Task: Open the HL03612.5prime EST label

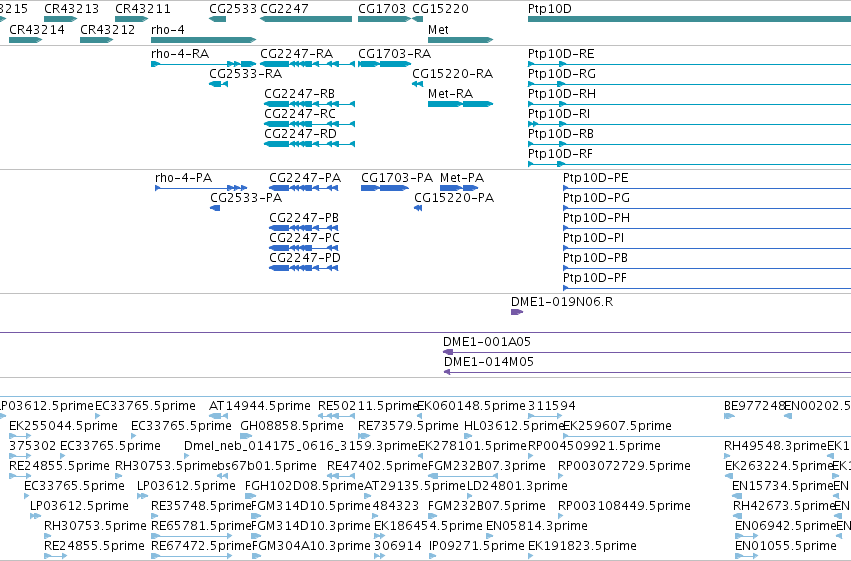Action: 513,425
